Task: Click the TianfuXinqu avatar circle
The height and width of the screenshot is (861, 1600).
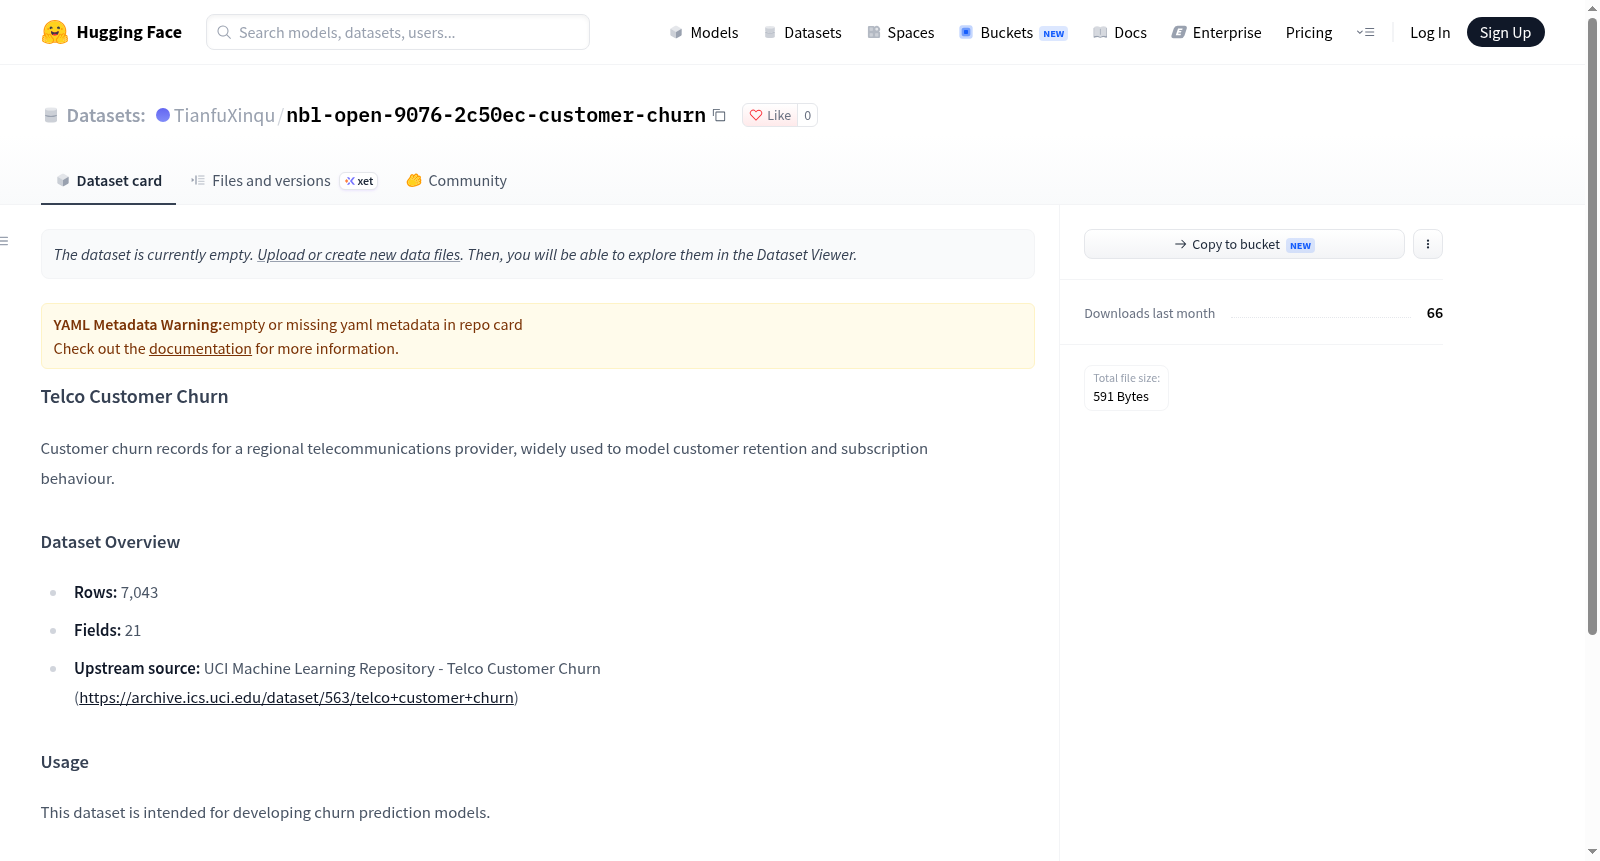Action: coord(163,115)
